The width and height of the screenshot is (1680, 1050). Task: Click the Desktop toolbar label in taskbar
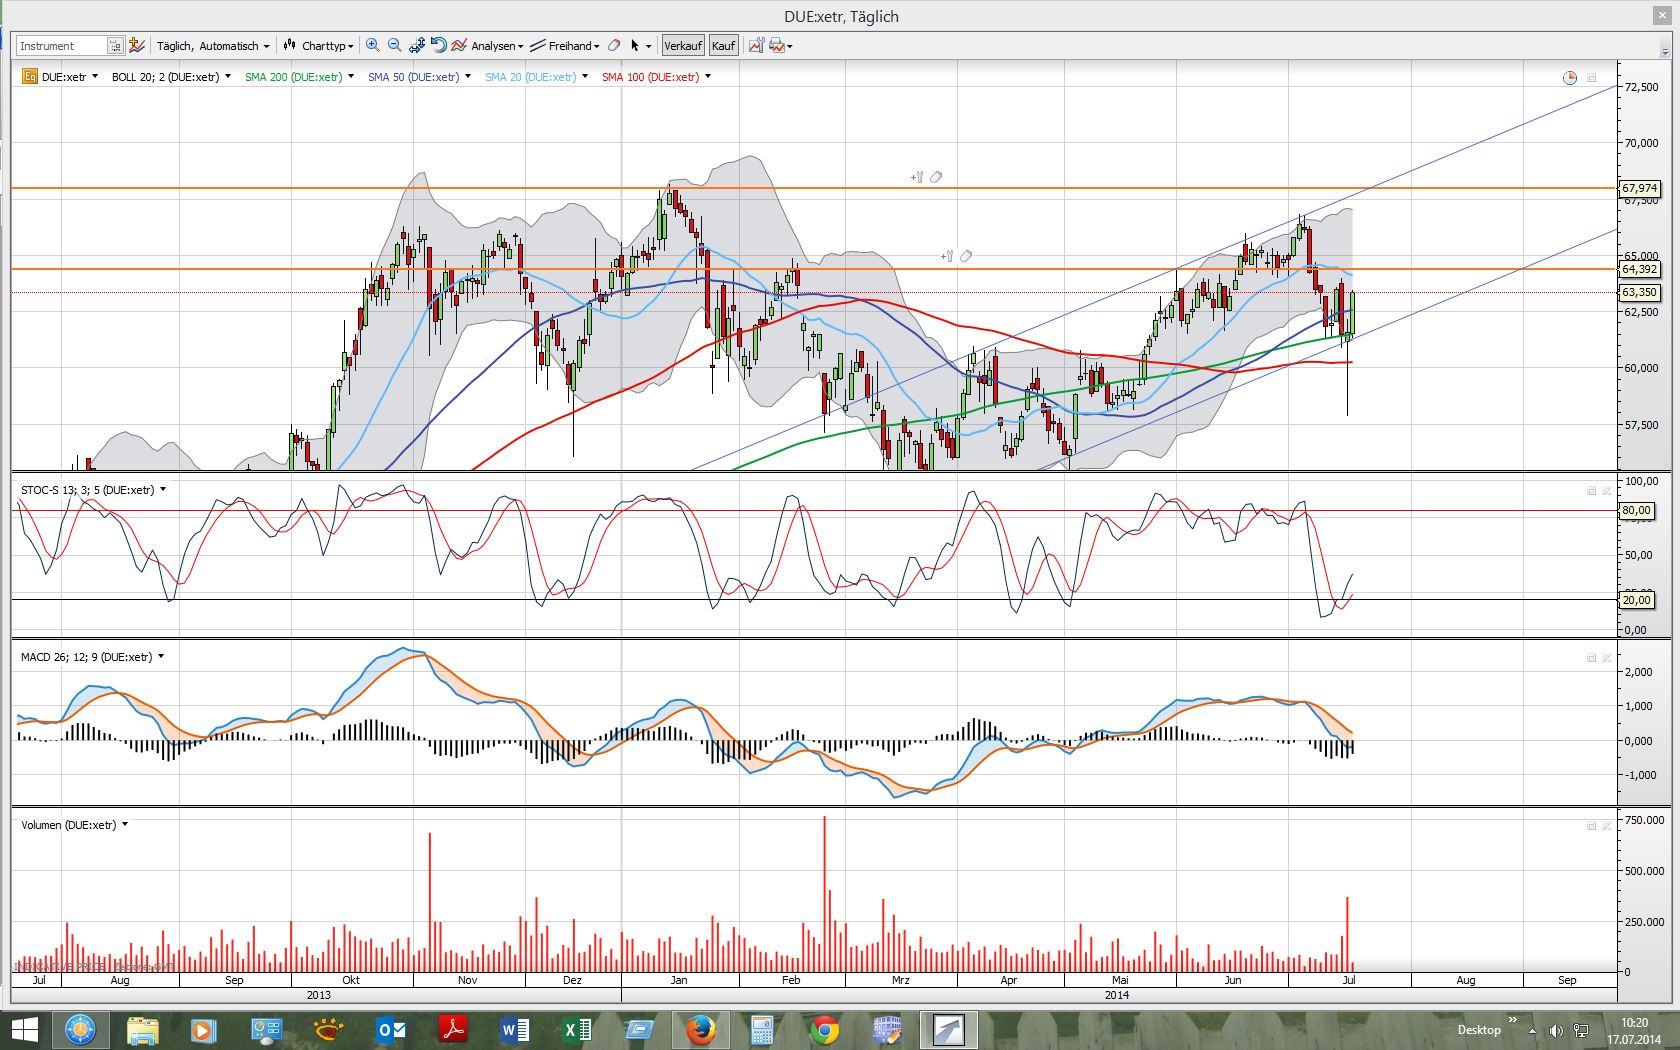[x=1479, y=1030]
